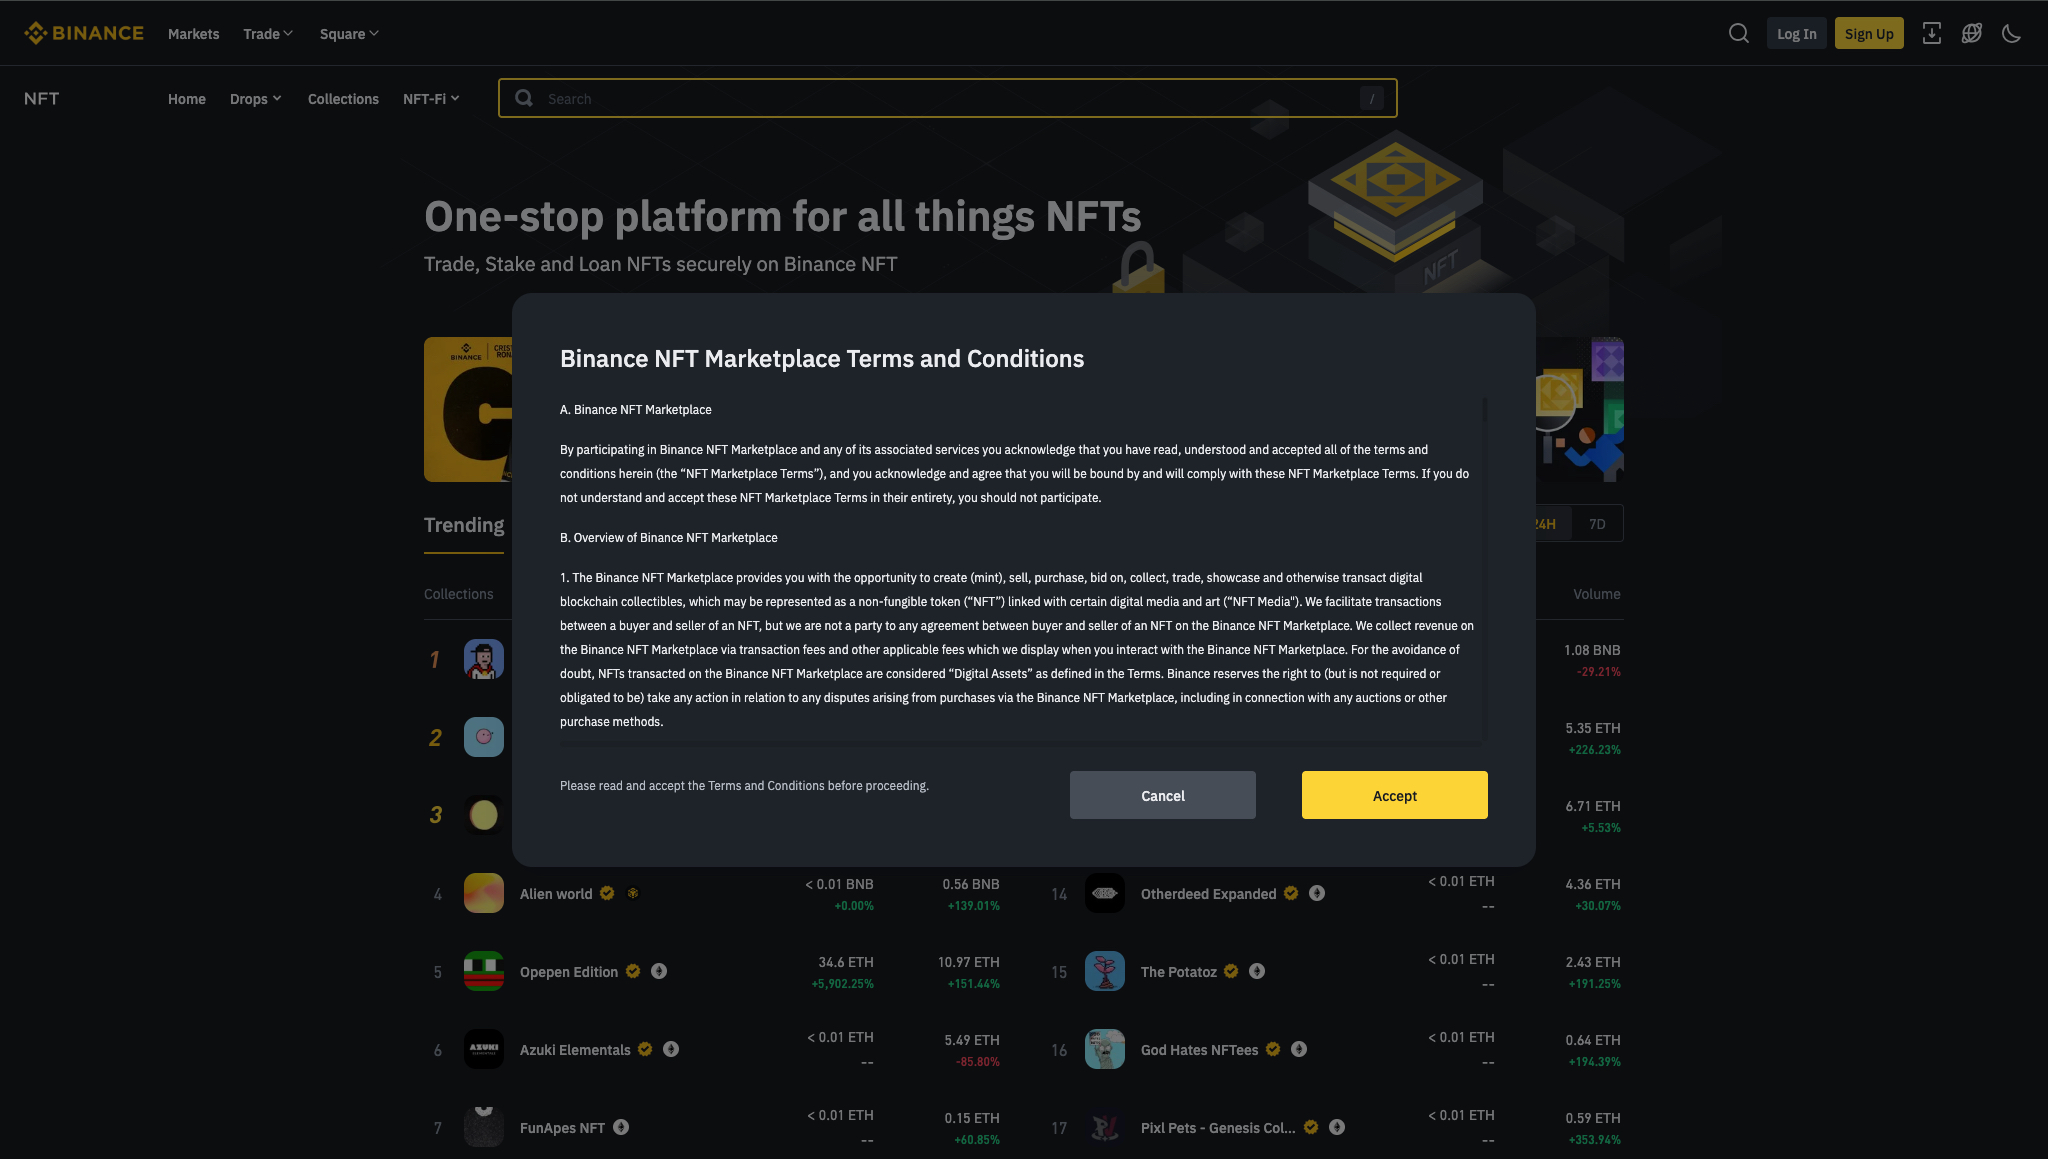2048x1159 pixels.
Task: Open the search magnifier in the top navigation
Action: click(1738, 33)
